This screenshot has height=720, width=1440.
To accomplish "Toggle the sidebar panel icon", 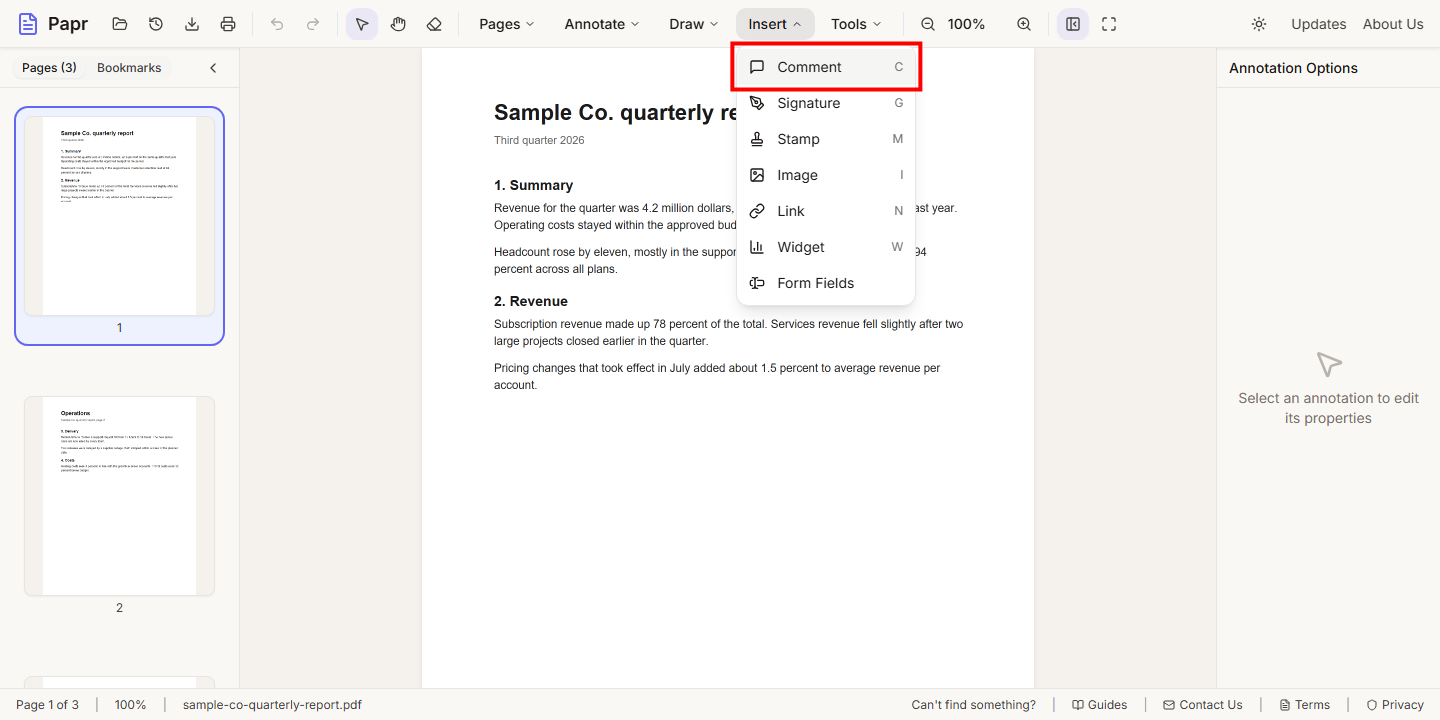I will [1073, 24].
